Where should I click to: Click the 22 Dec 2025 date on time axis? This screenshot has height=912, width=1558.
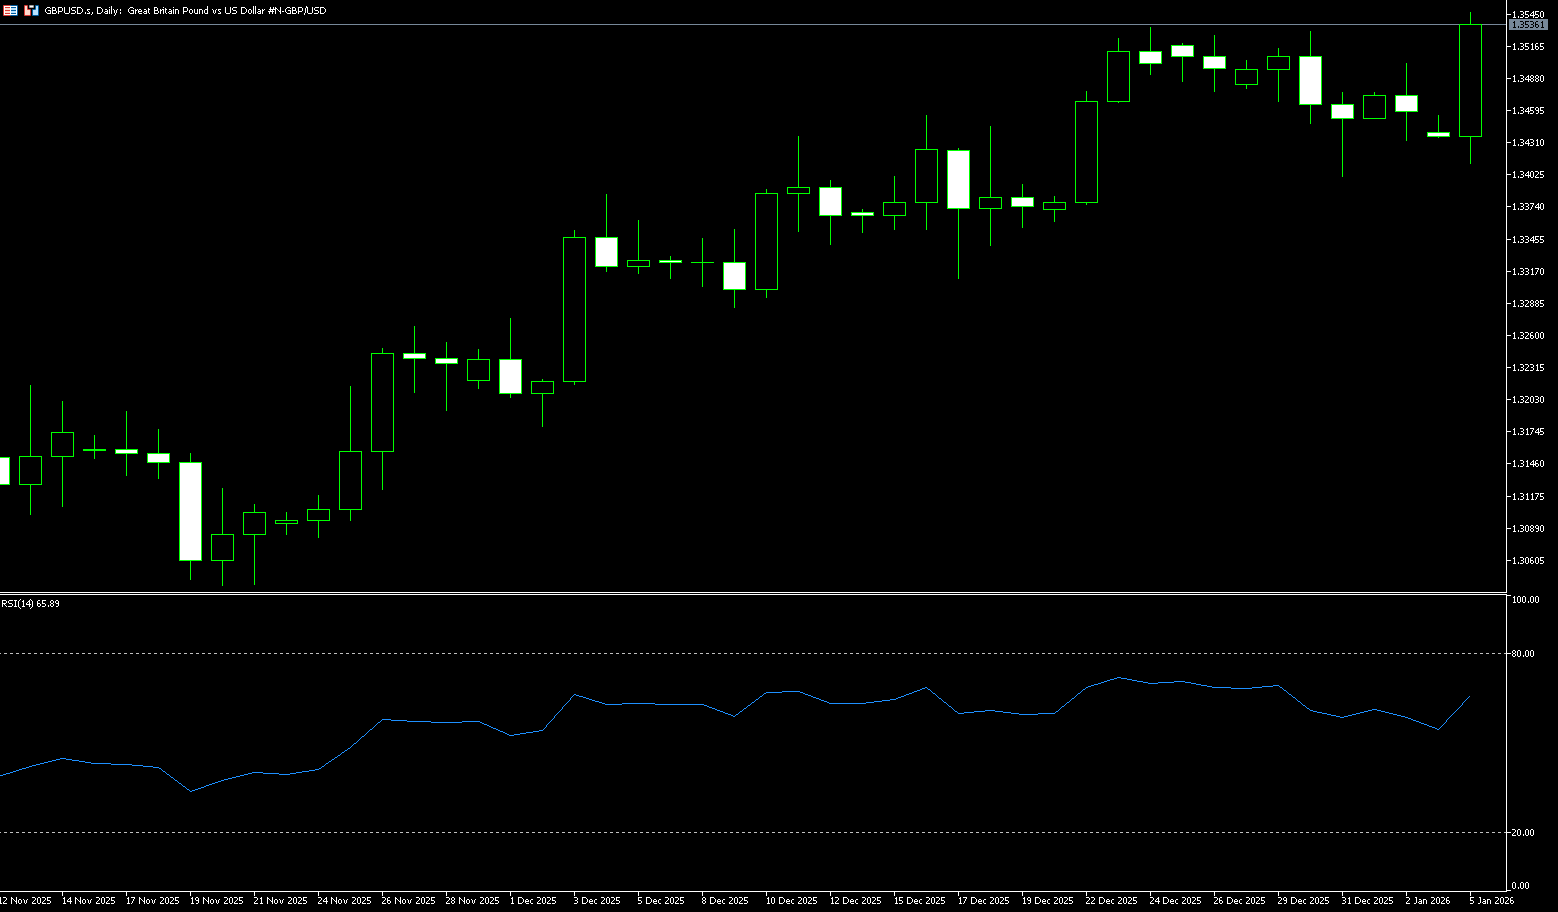click(1111, 900)
